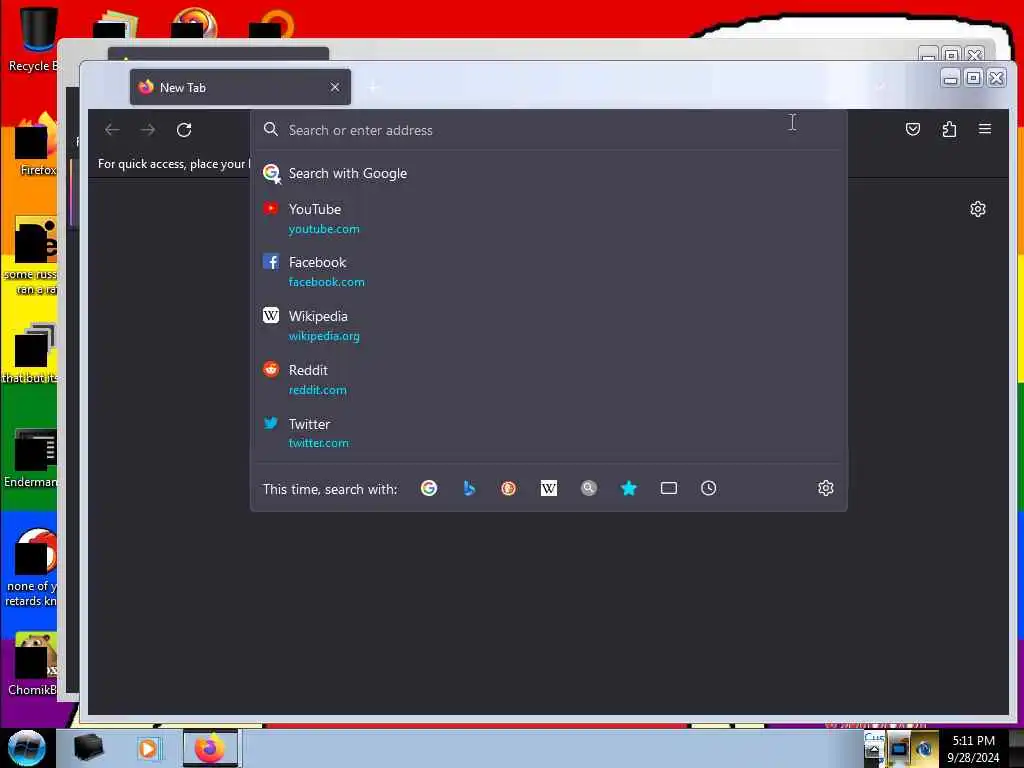The image size is (1024, 768).
Task: Open the list all tabs dropdown arrow
Action: (x=880, y=87)
